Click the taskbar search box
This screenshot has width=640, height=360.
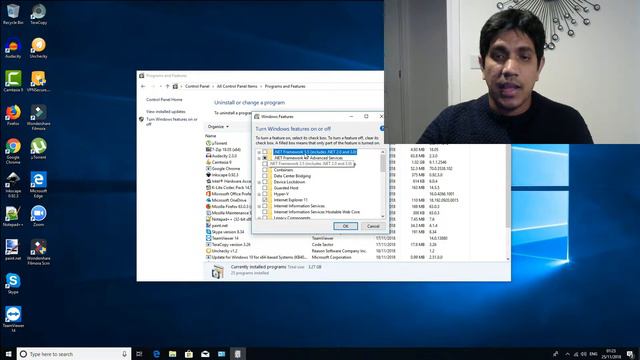pos(74,354)
